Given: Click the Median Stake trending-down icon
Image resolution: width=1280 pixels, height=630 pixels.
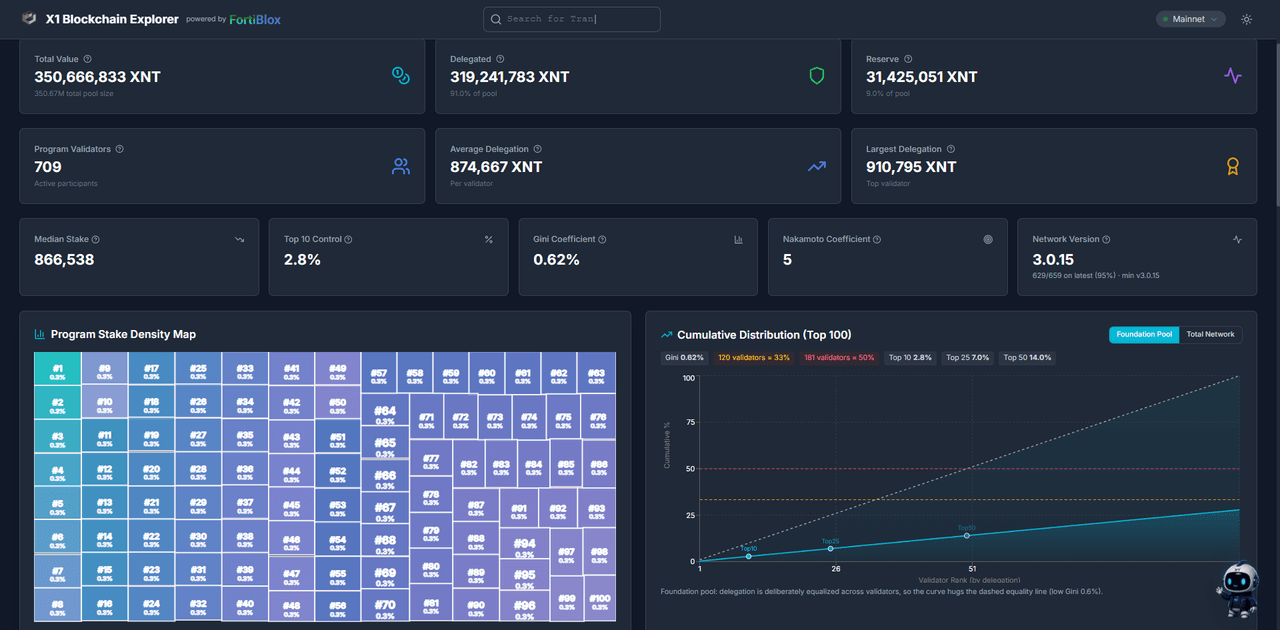Looking at the screenshot, I should 239,239.
